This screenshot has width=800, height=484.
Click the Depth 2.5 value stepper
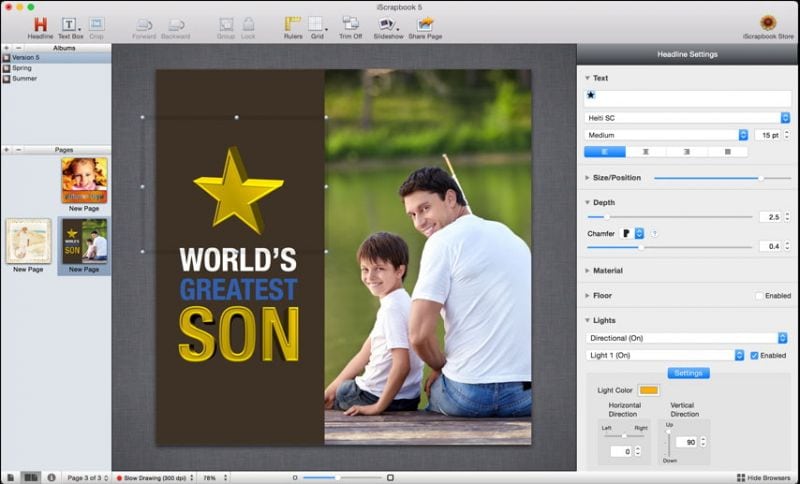787,217
